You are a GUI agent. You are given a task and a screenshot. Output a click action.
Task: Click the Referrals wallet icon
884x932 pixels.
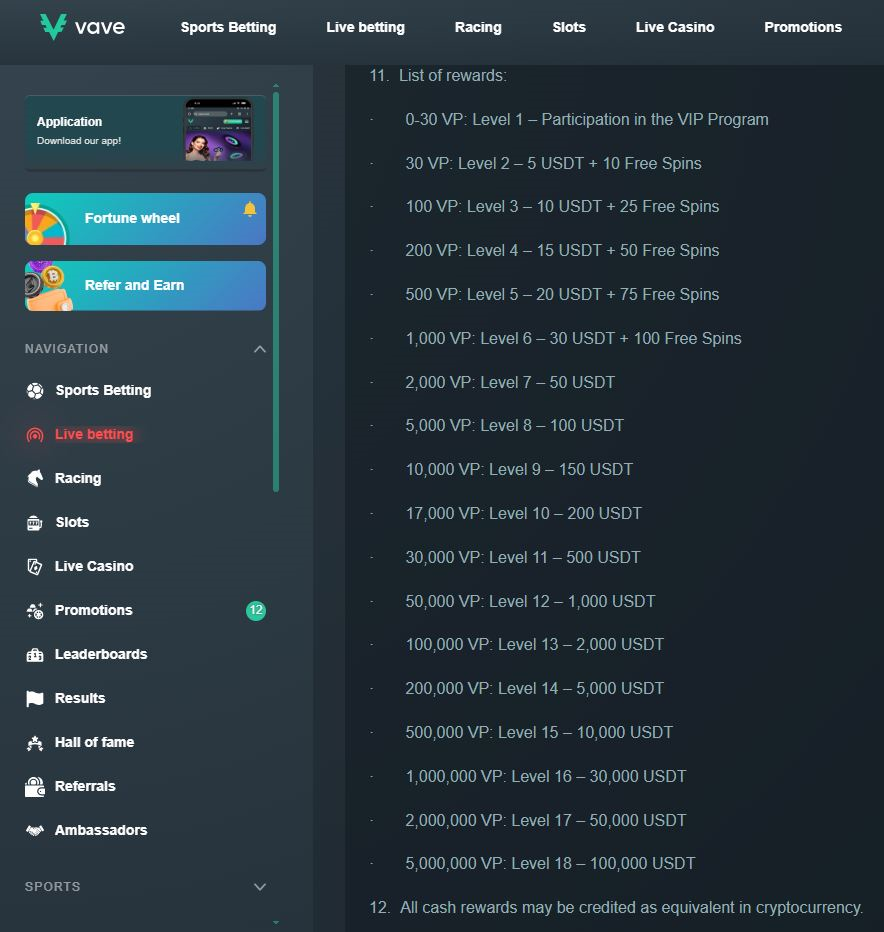pyautogui.click(x=35, y=787)
